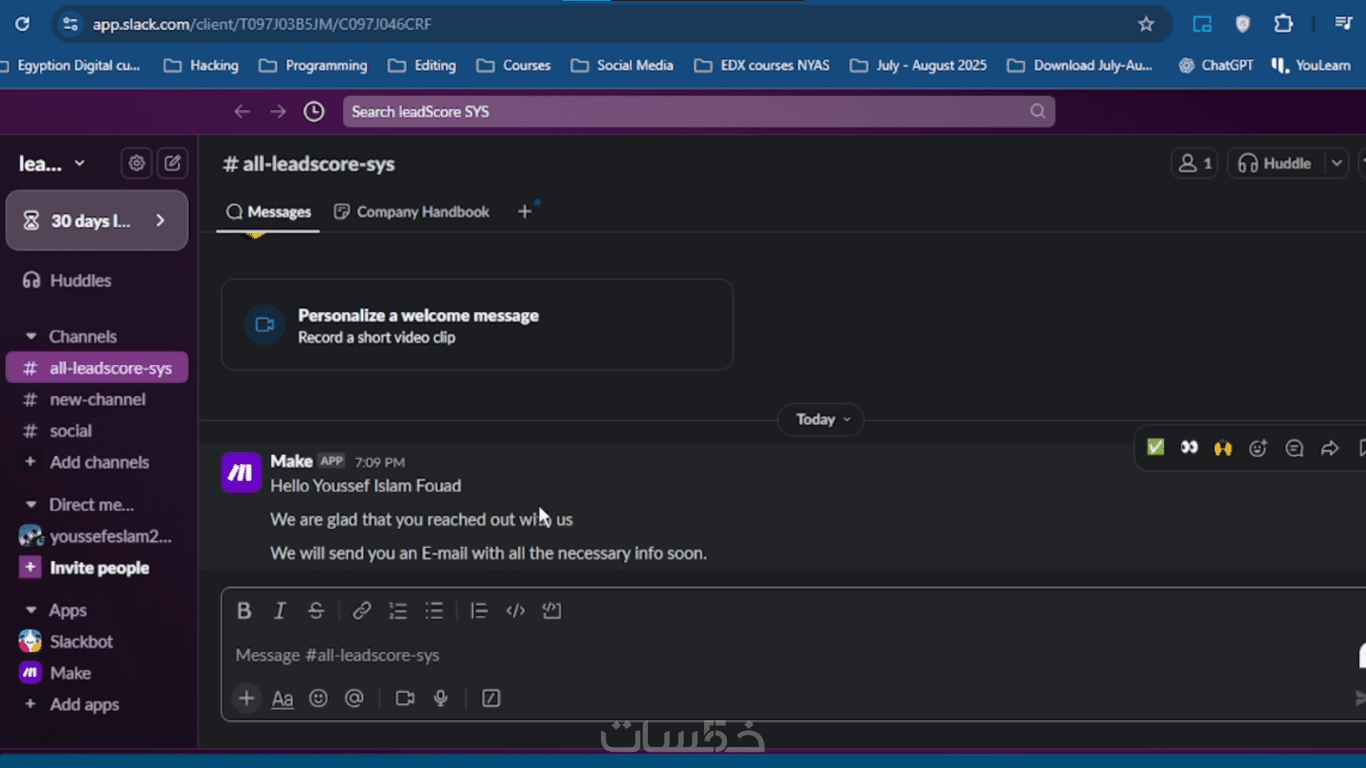Screen dimensions: 1366x768
Task: Click Invite people
Action: (97, 568)
